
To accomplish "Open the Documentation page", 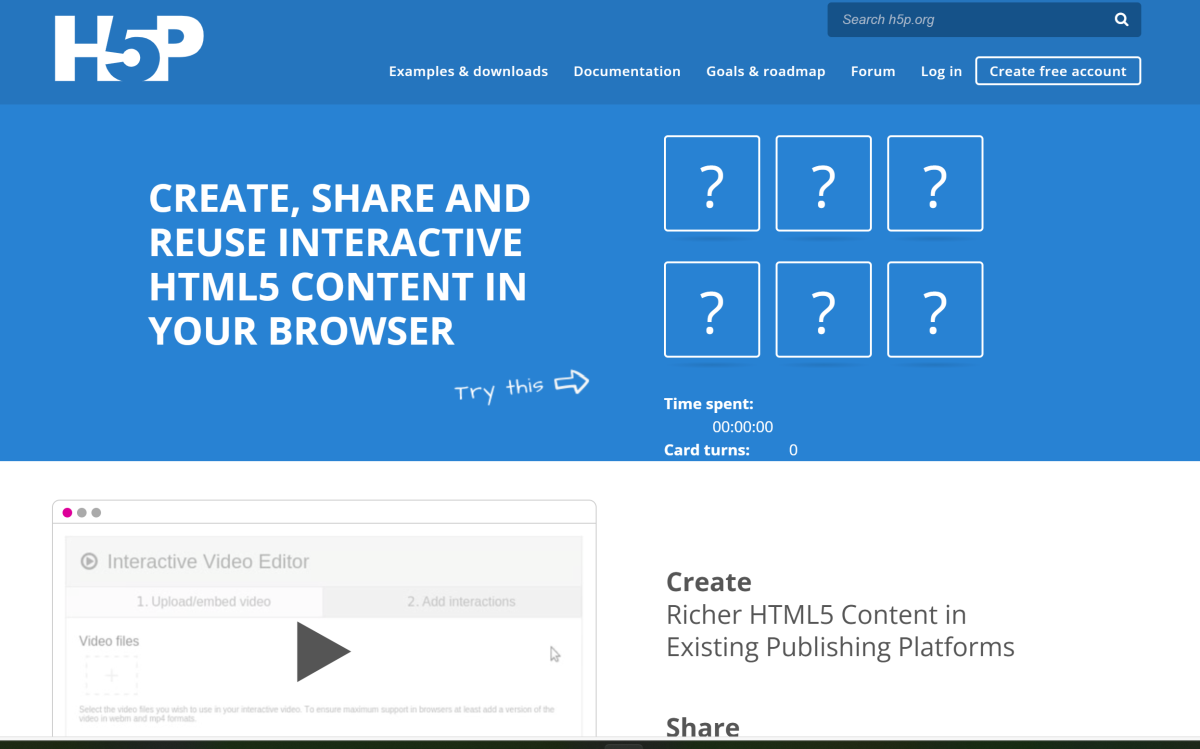I will [627, 71].
